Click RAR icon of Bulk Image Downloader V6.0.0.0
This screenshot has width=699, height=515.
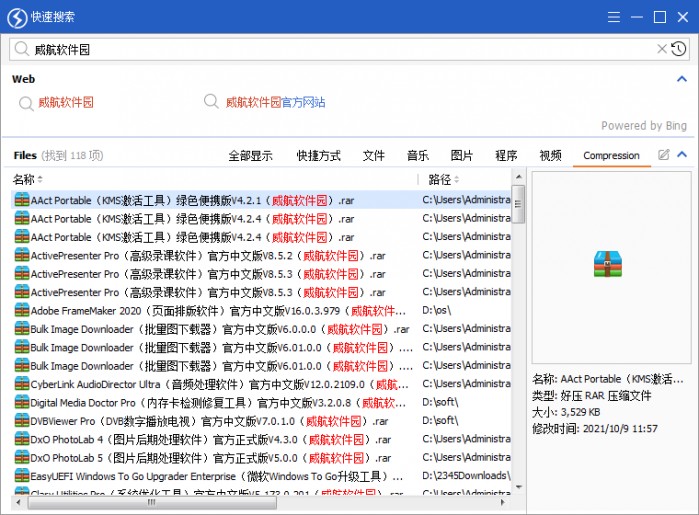pyautogui.click(x=22, y=329)
